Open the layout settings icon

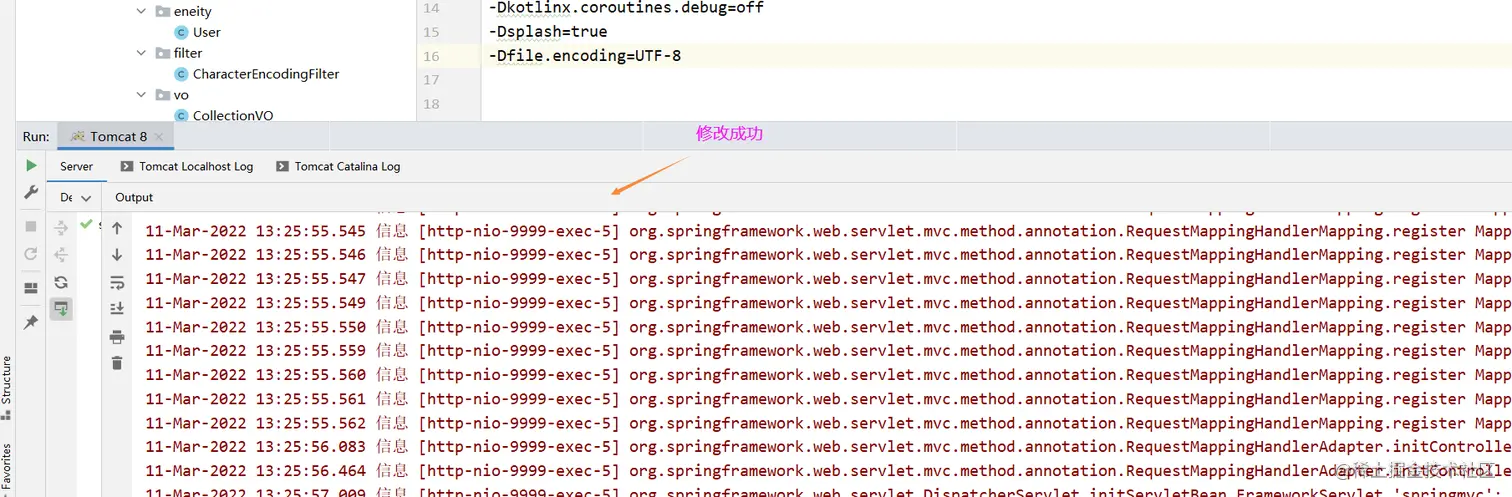31,288
